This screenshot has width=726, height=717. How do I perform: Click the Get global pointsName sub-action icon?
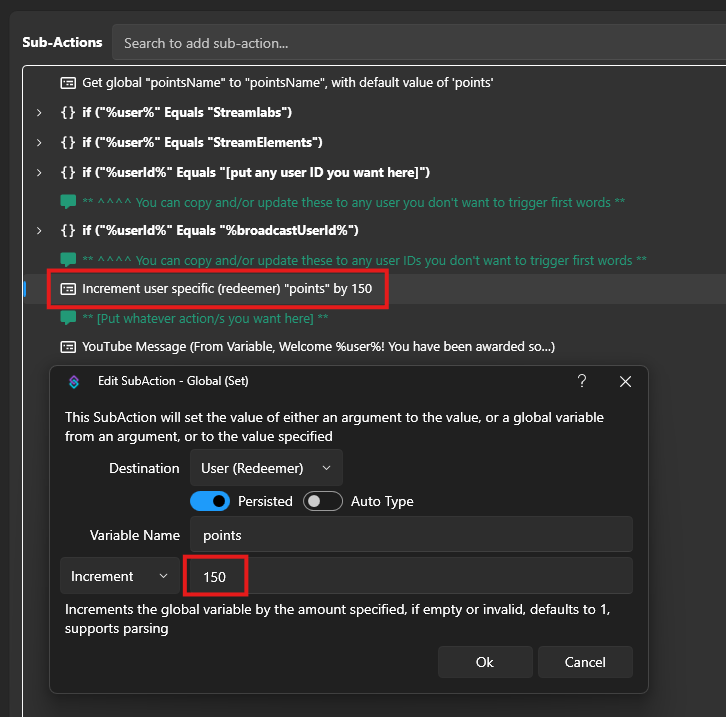click(x=68, y=82)
